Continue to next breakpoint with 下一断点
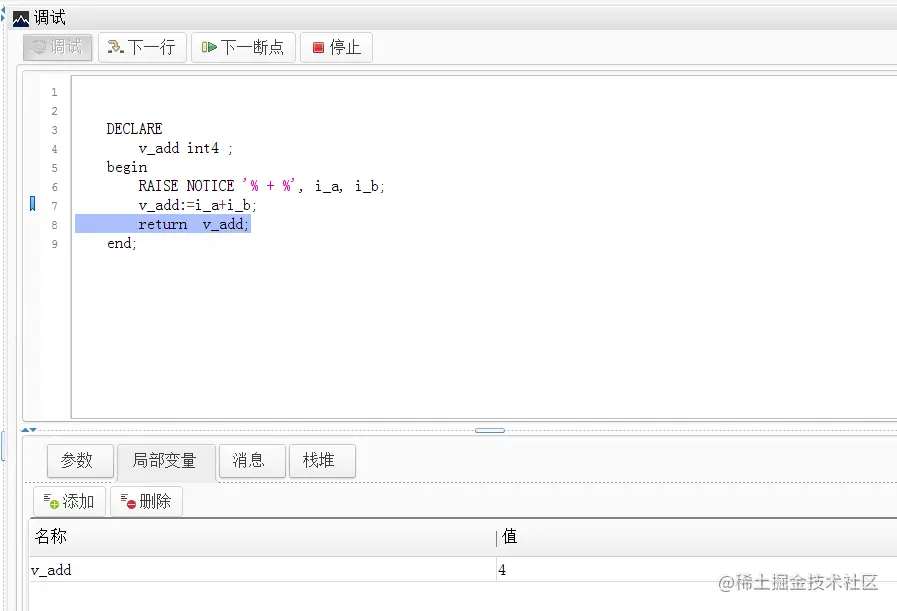 (243, 47)
